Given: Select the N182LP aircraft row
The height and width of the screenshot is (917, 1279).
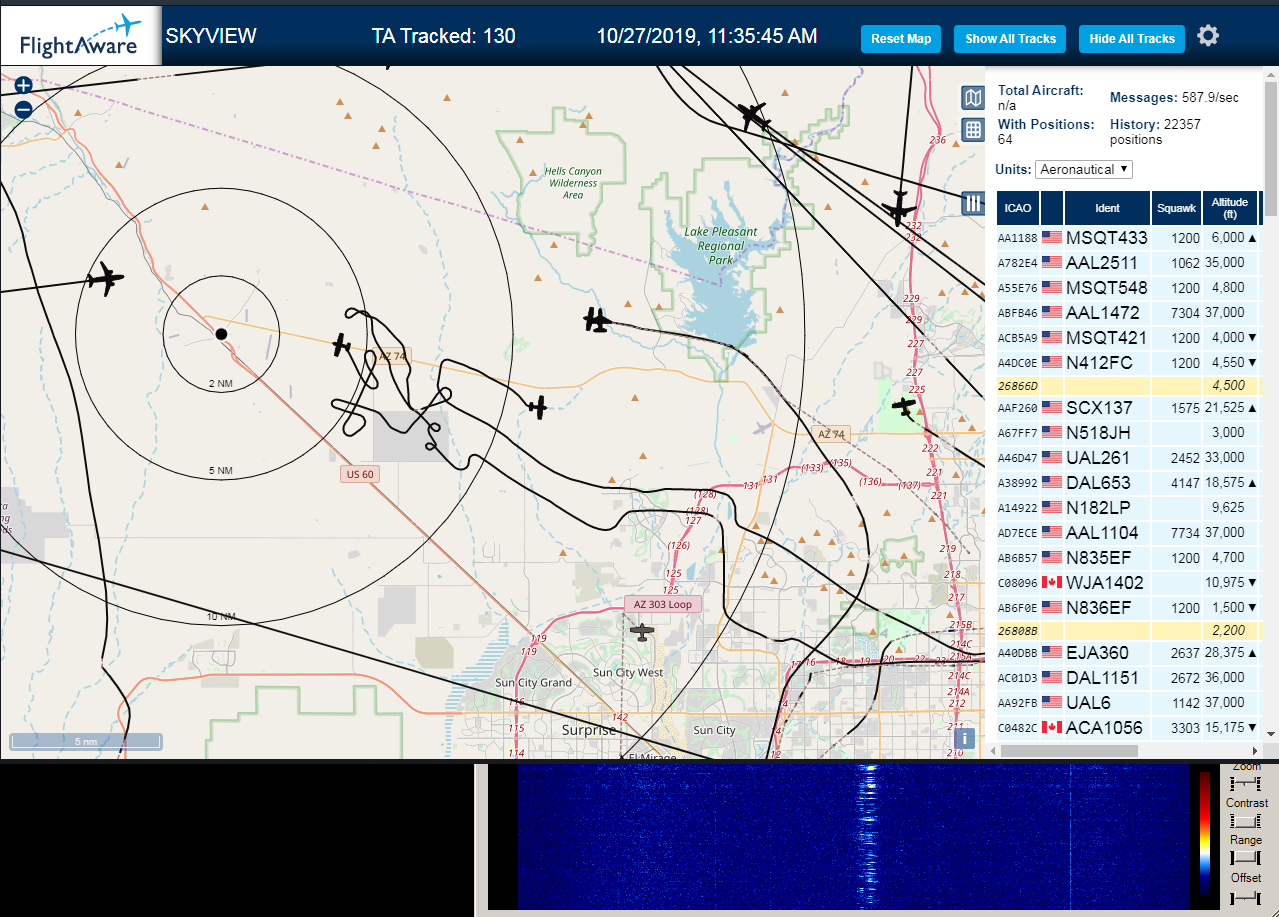Looking at the screenshot, I should 1128,507.
